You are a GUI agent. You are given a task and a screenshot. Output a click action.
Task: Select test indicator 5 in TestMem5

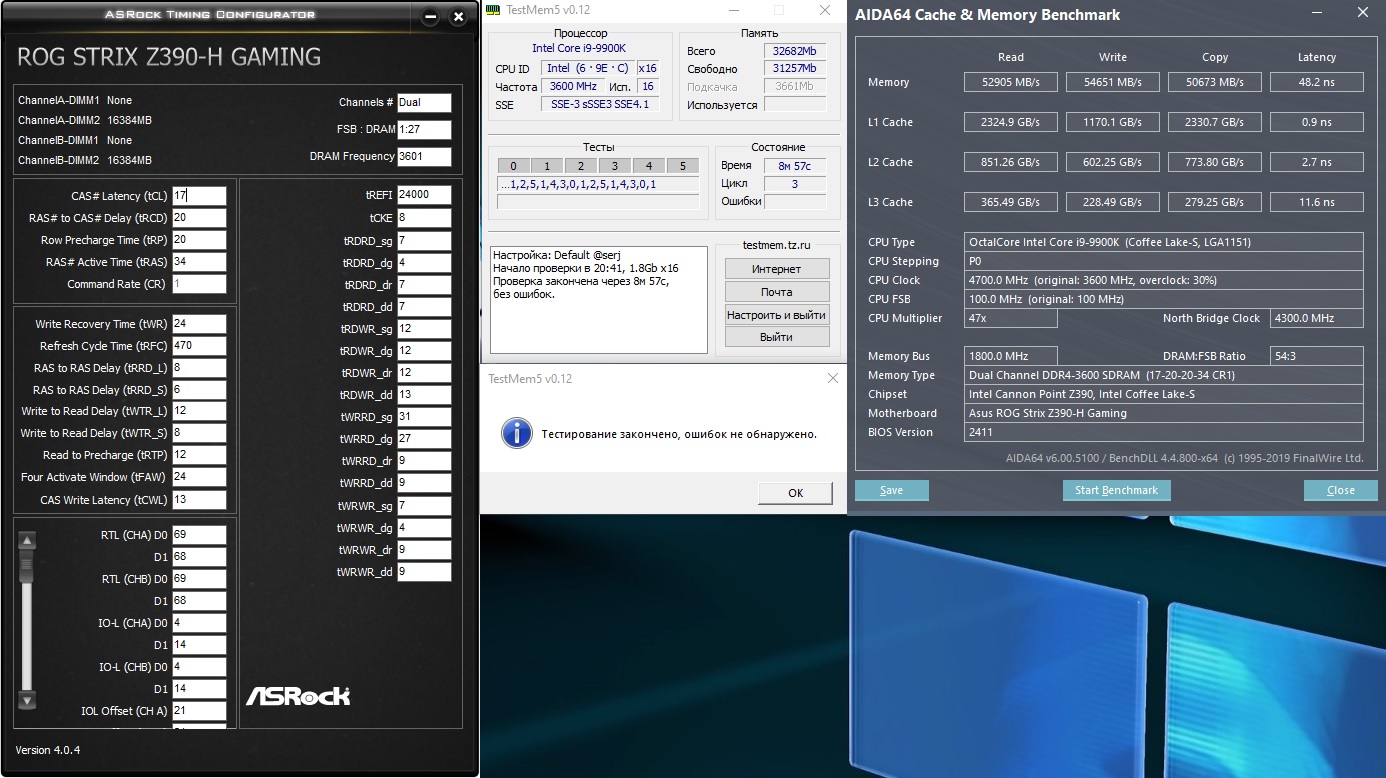pyautogui.click(x=683, y=166)
